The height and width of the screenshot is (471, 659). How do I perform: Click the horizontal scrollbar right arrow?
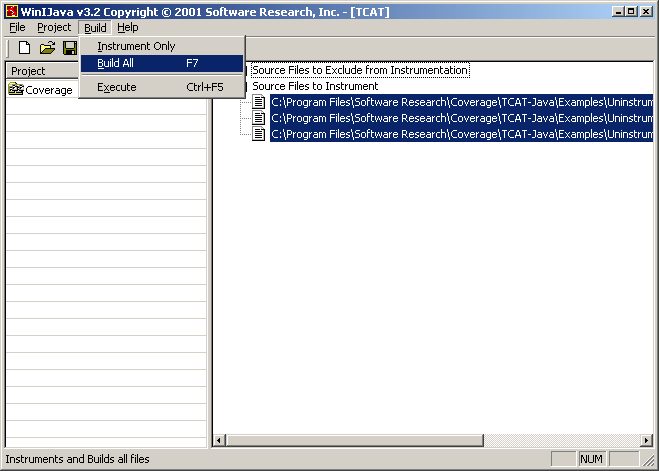click(647, 440)
